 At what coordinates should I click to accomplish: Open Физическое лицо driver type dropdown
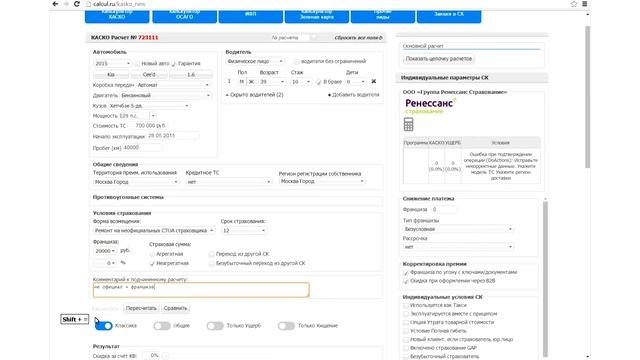tap(255, 61)
